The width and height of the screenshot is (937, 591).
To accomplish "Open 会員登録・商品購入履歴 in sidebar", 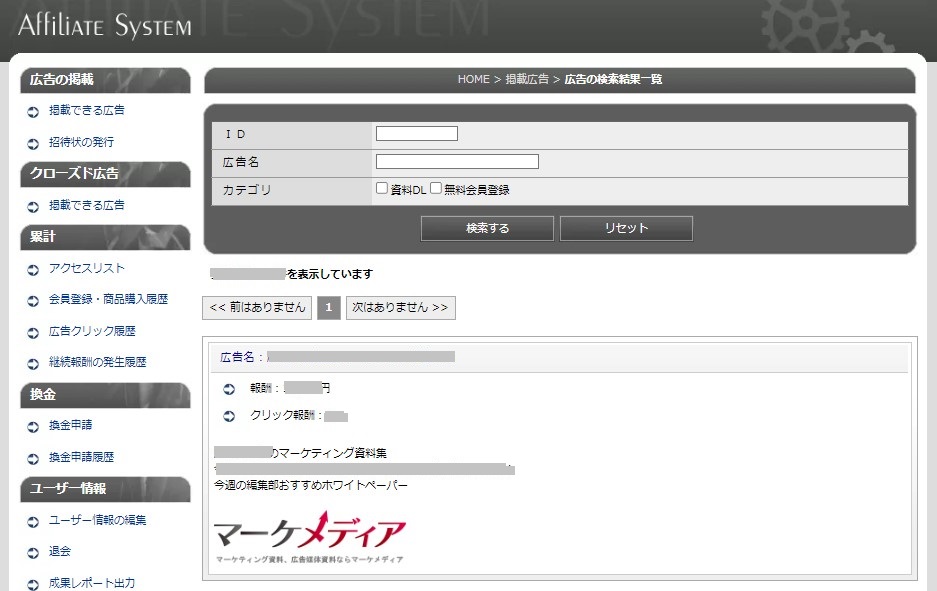I will click(108, 300).
